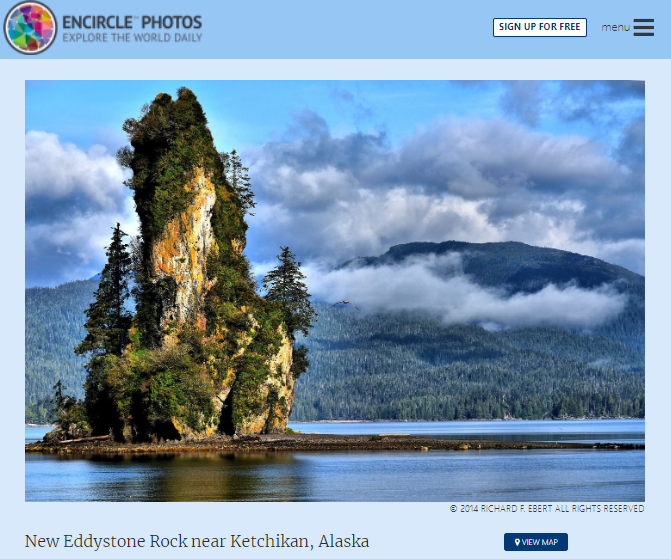671x559 pixels.
Task: Click the copyright Richard F. Ebert notice
Action: click(546, 508)
